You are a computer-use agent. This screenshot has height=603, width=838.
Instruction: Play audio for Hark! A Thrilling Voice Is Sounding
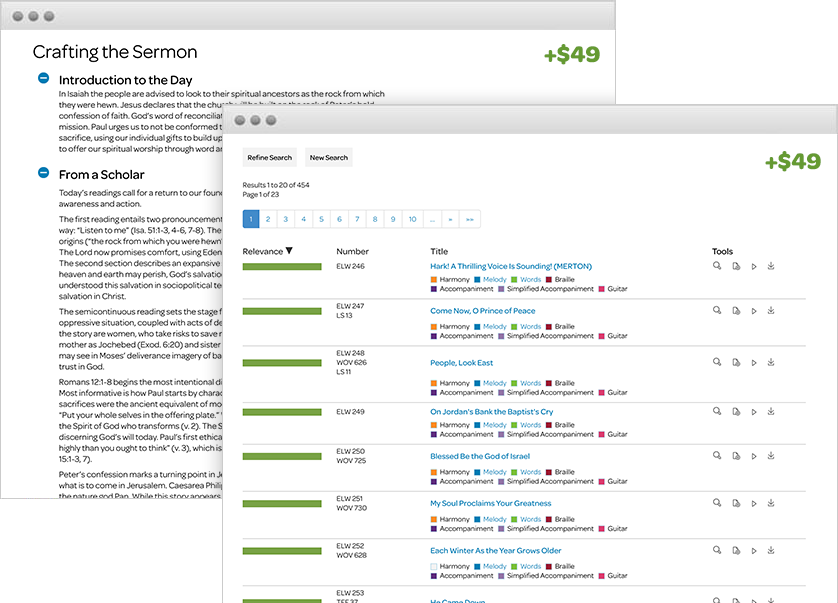754,266
